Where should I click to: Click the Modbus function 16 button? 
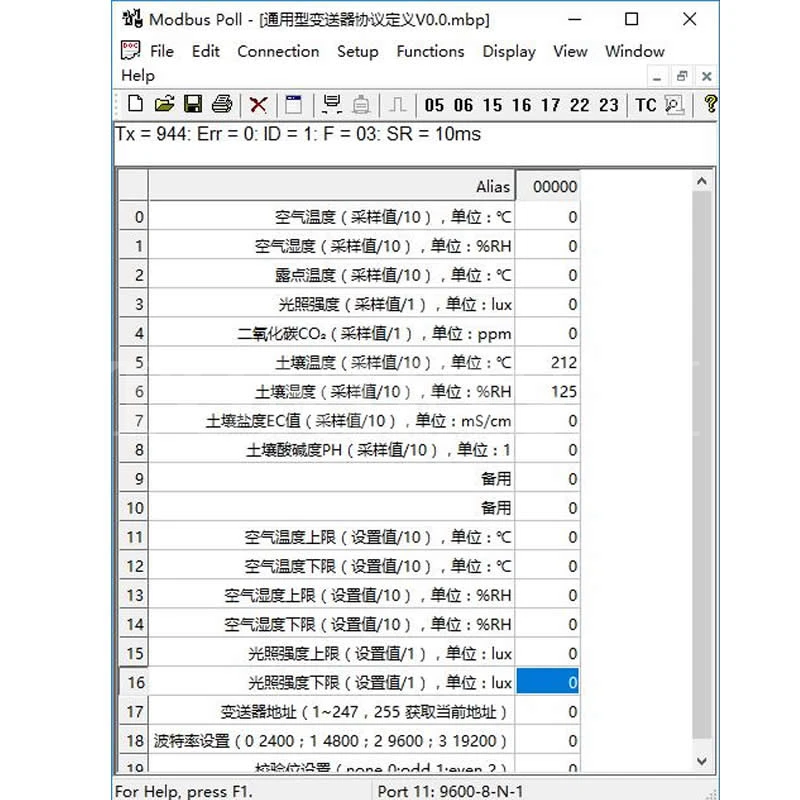point(521,105)
